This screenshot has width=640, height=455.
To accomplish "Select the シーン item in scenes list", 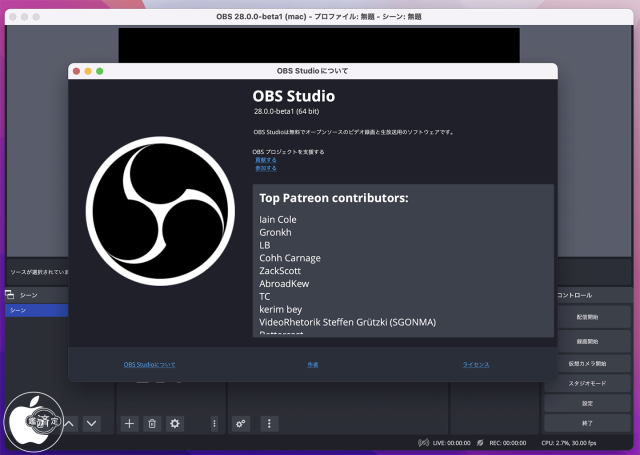I will click(37, 311).
